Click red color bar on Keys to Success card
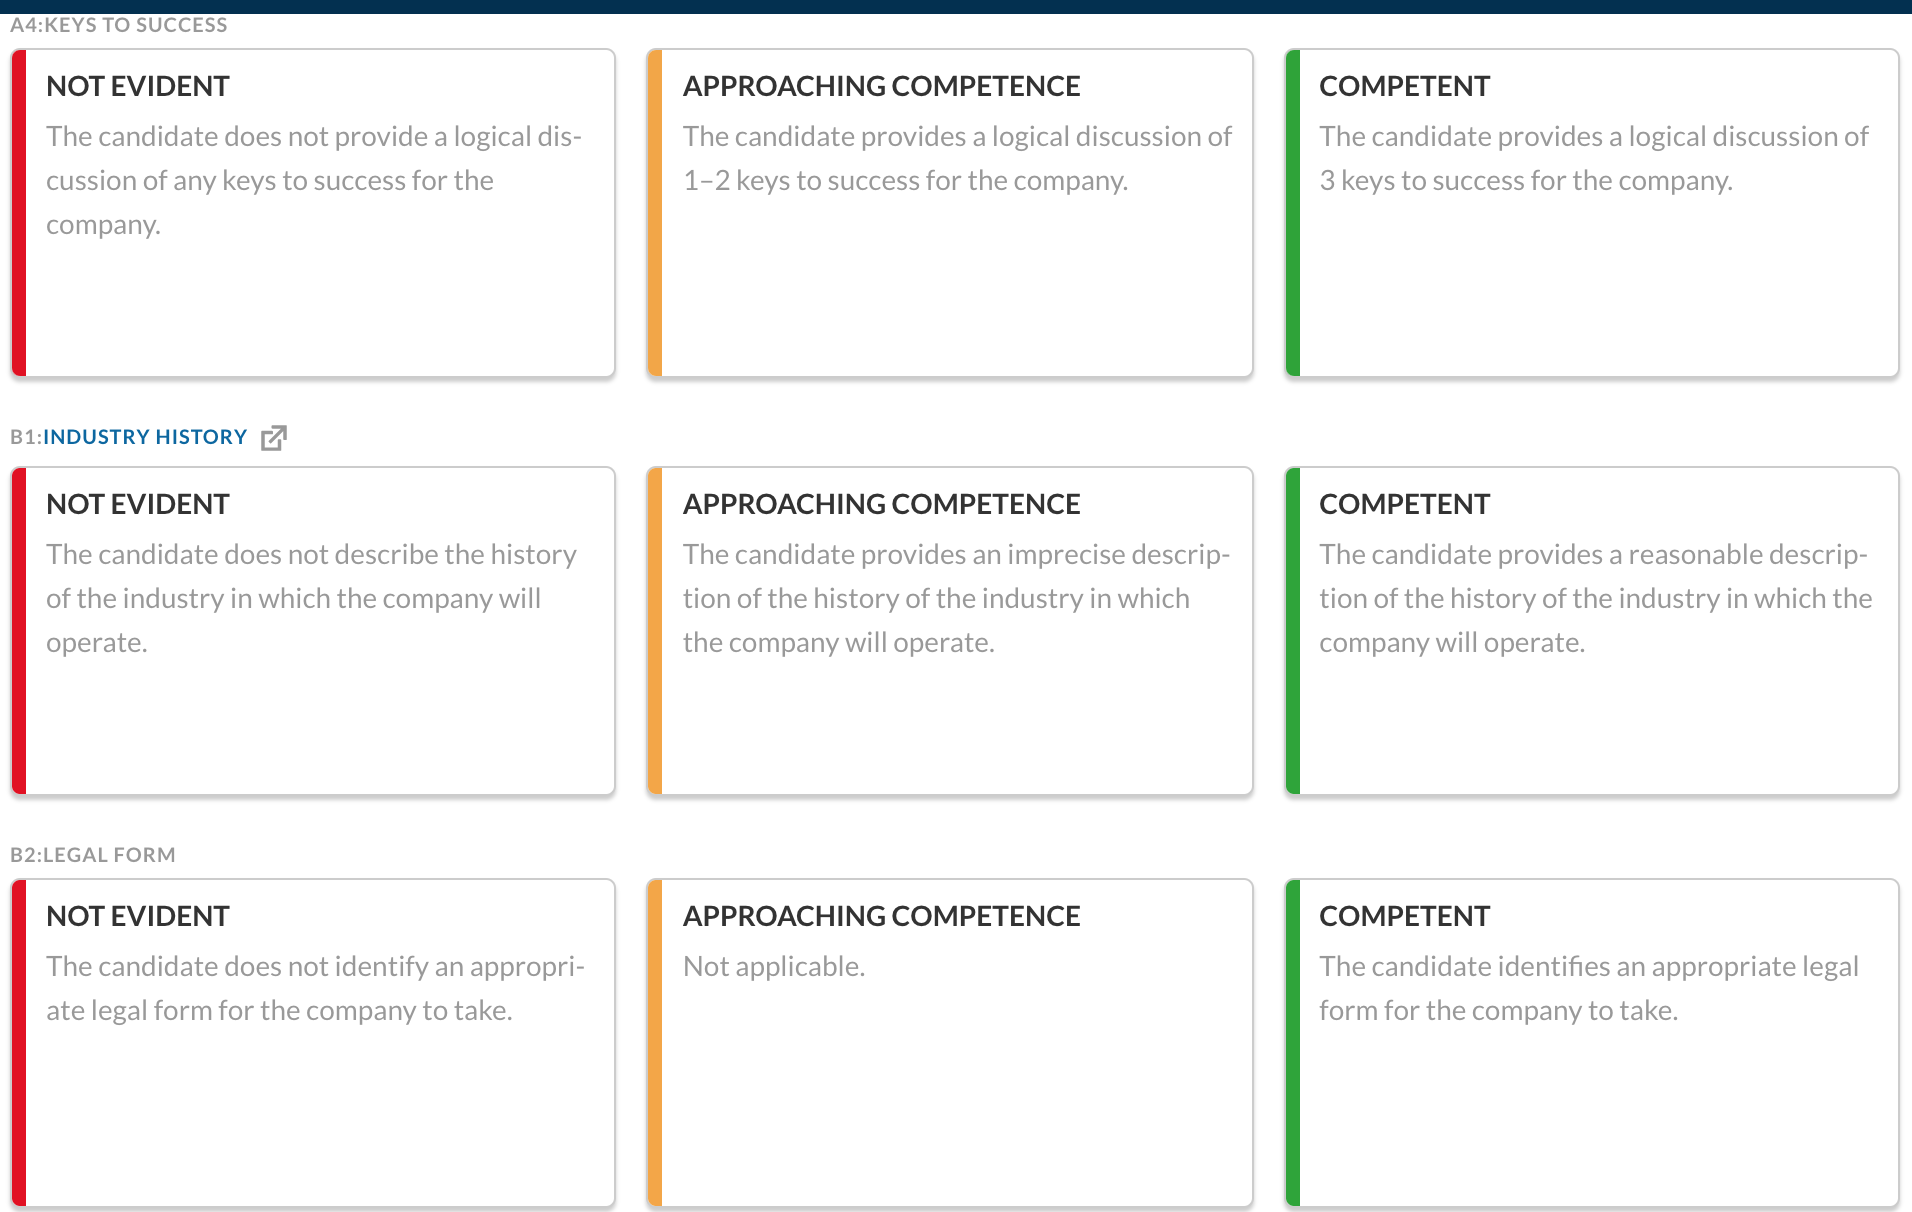This screenshot has height=1212, width=1912. tap(19, 213)
